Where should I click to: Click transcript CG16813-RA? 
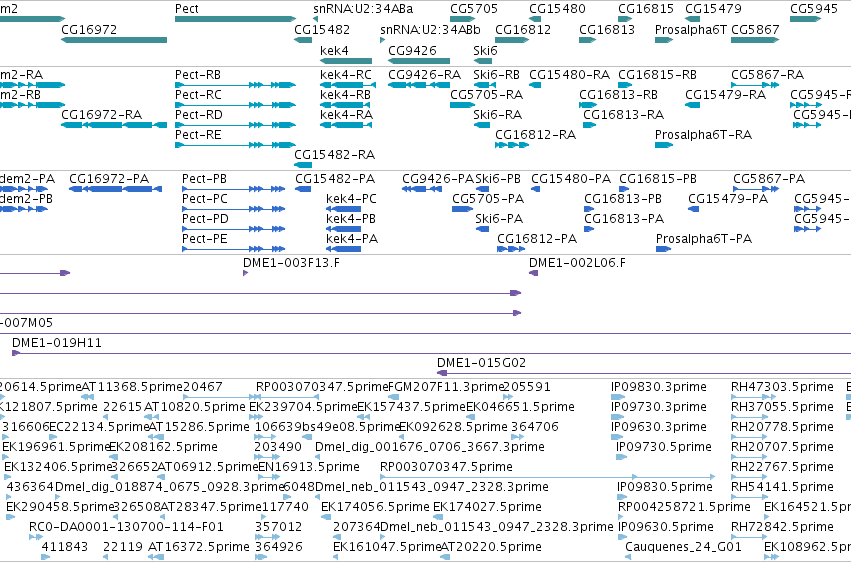(x=589, y=125)
